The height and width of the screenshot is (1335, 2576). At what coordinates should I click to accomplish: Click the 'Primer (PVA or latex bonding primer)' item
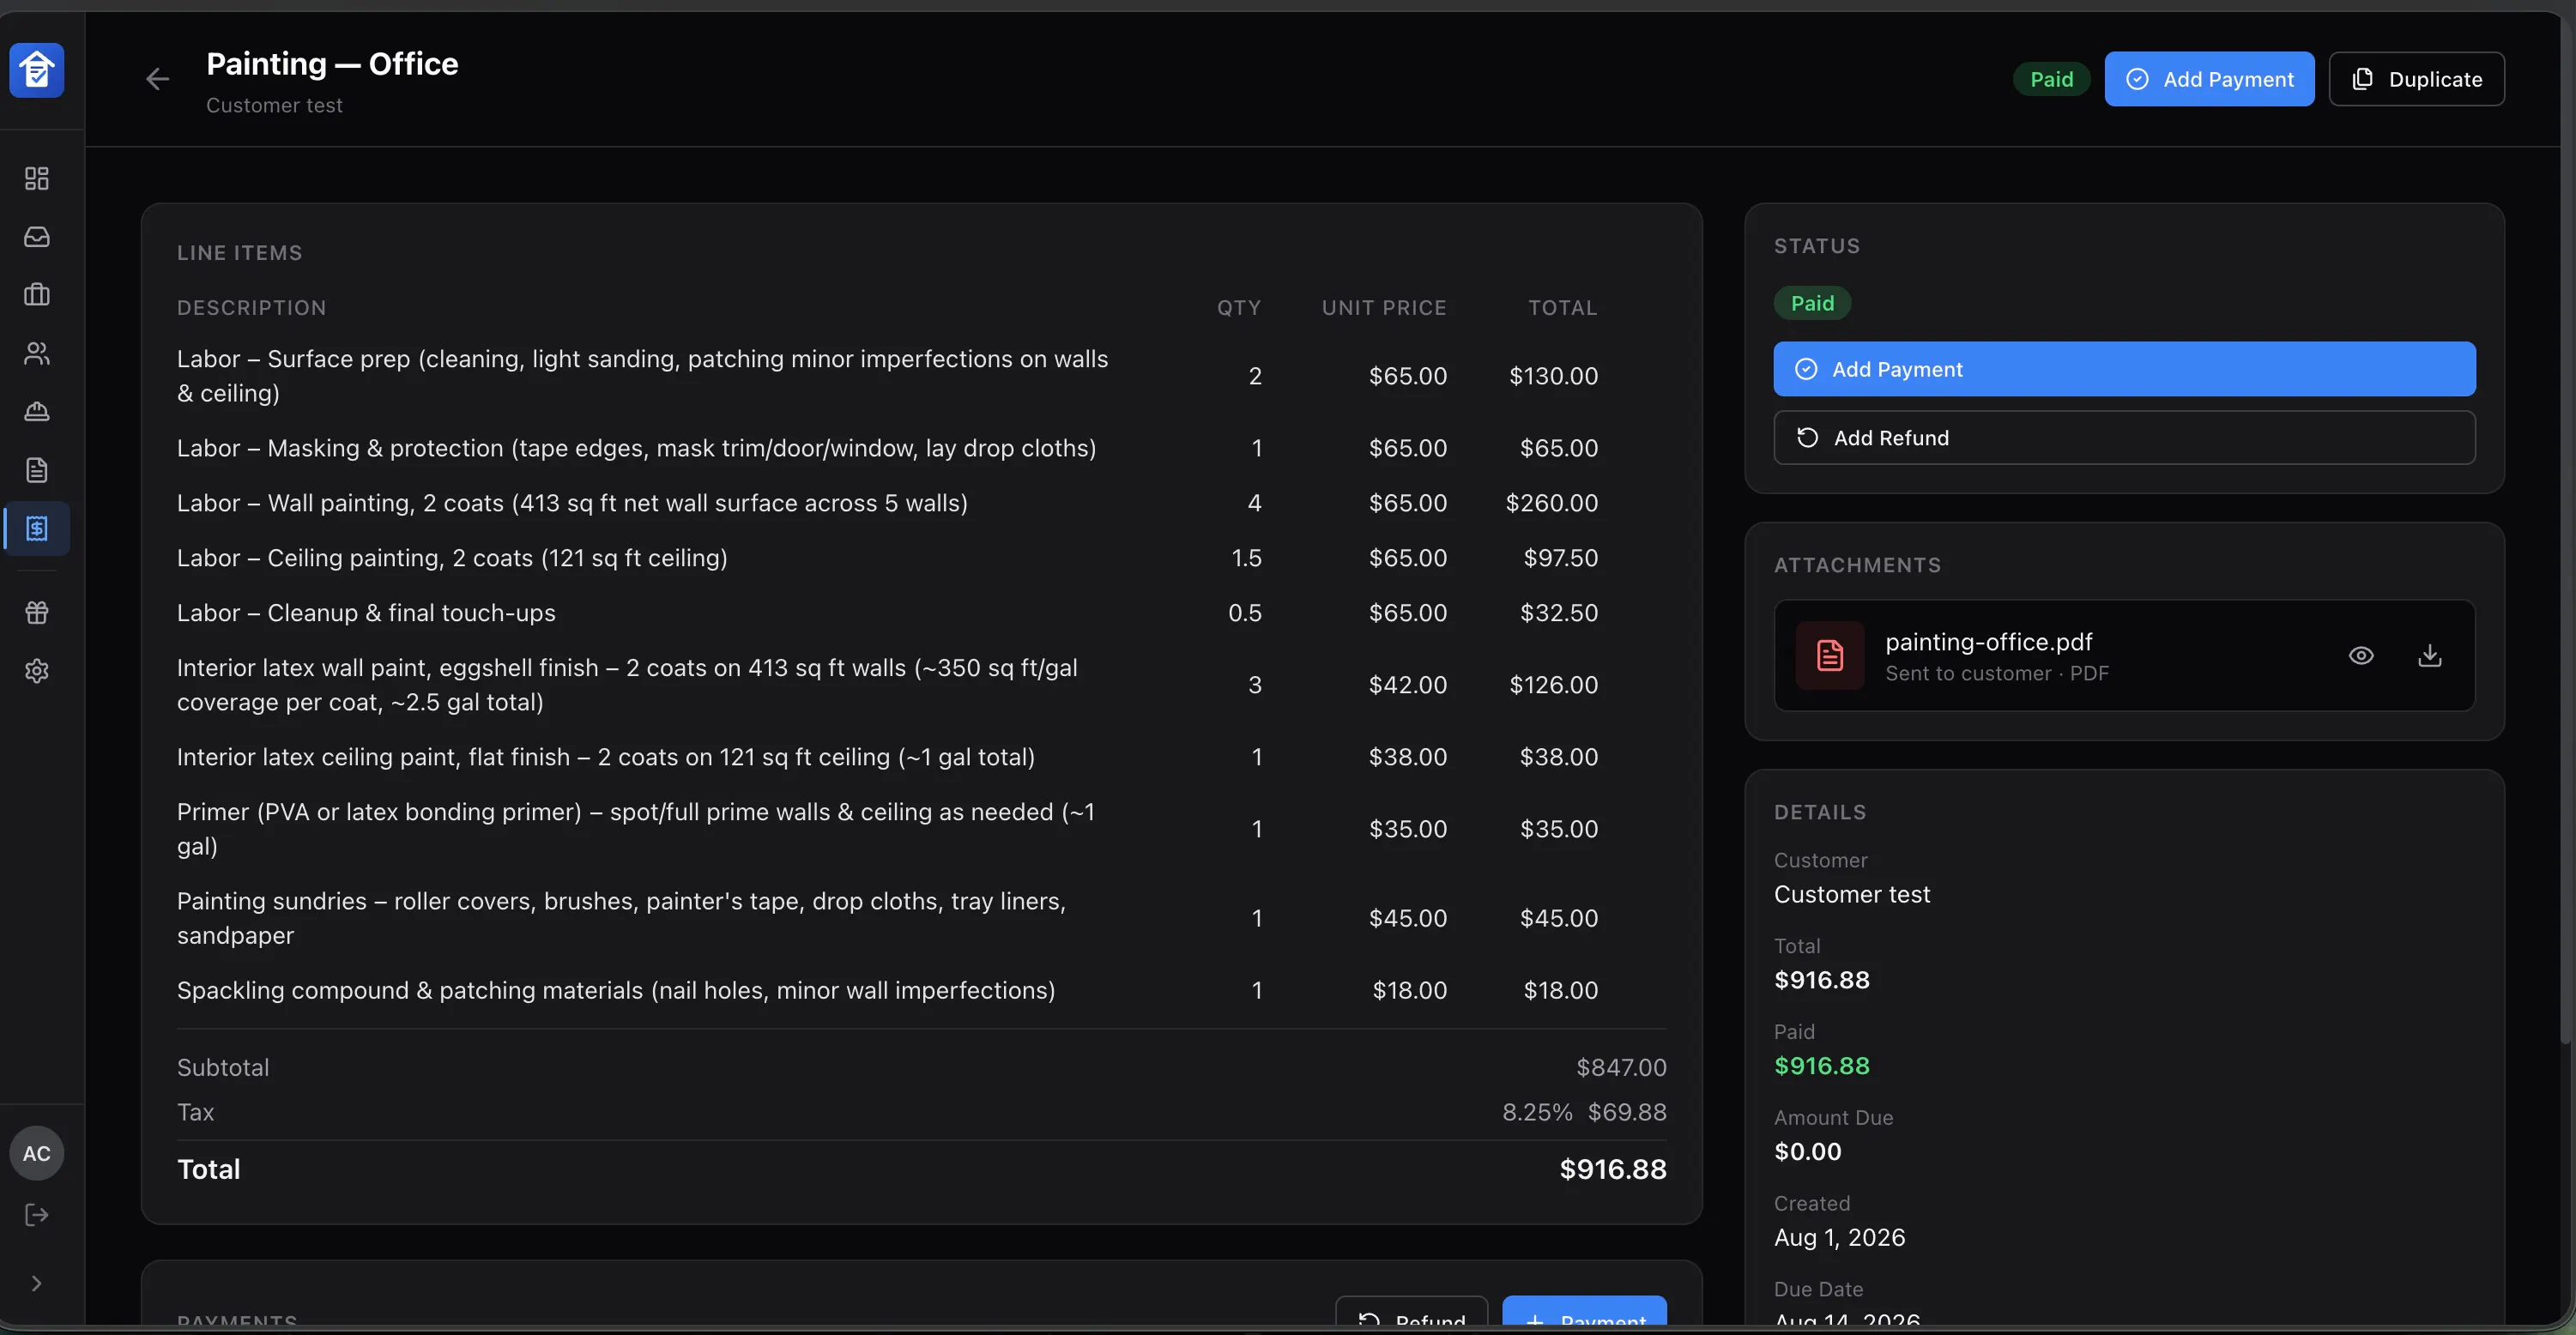(x=636, y=829)
